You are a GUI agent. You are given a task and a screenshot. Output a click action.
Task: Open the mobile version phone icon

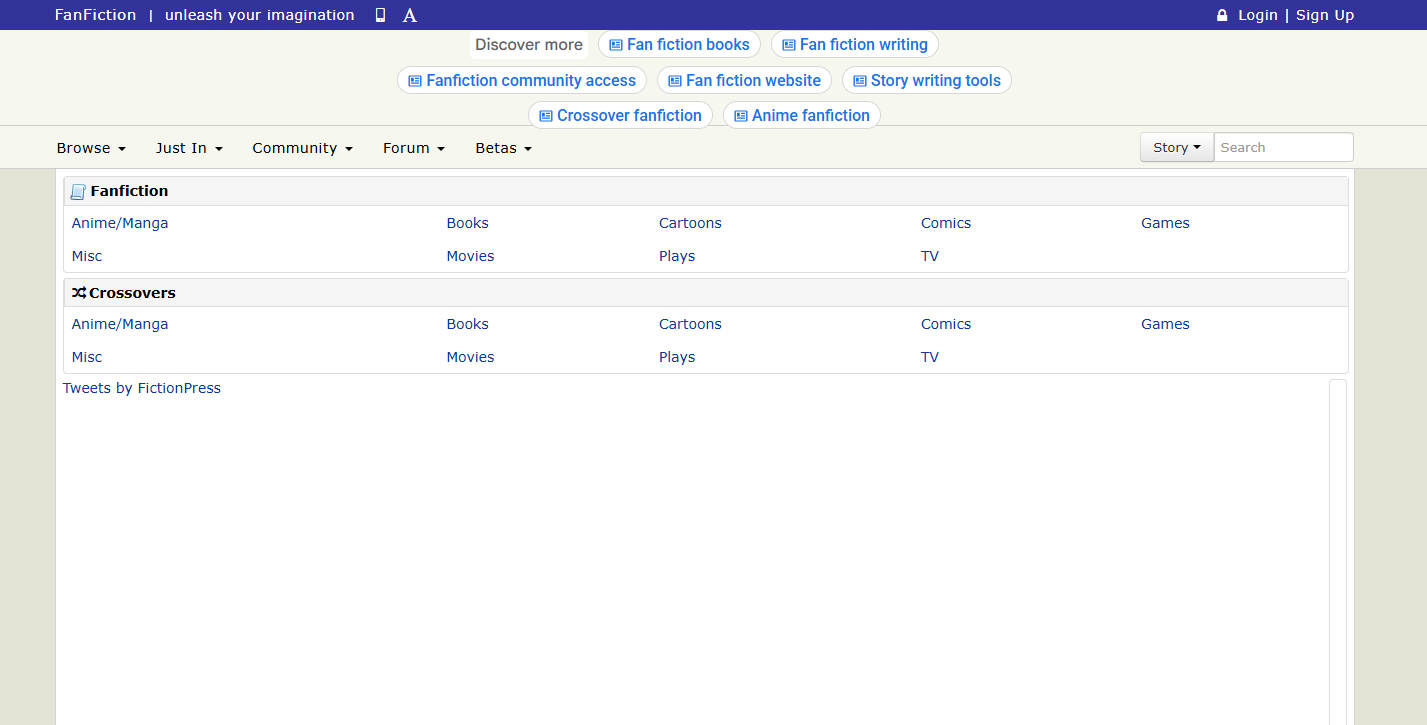(380, 15)
